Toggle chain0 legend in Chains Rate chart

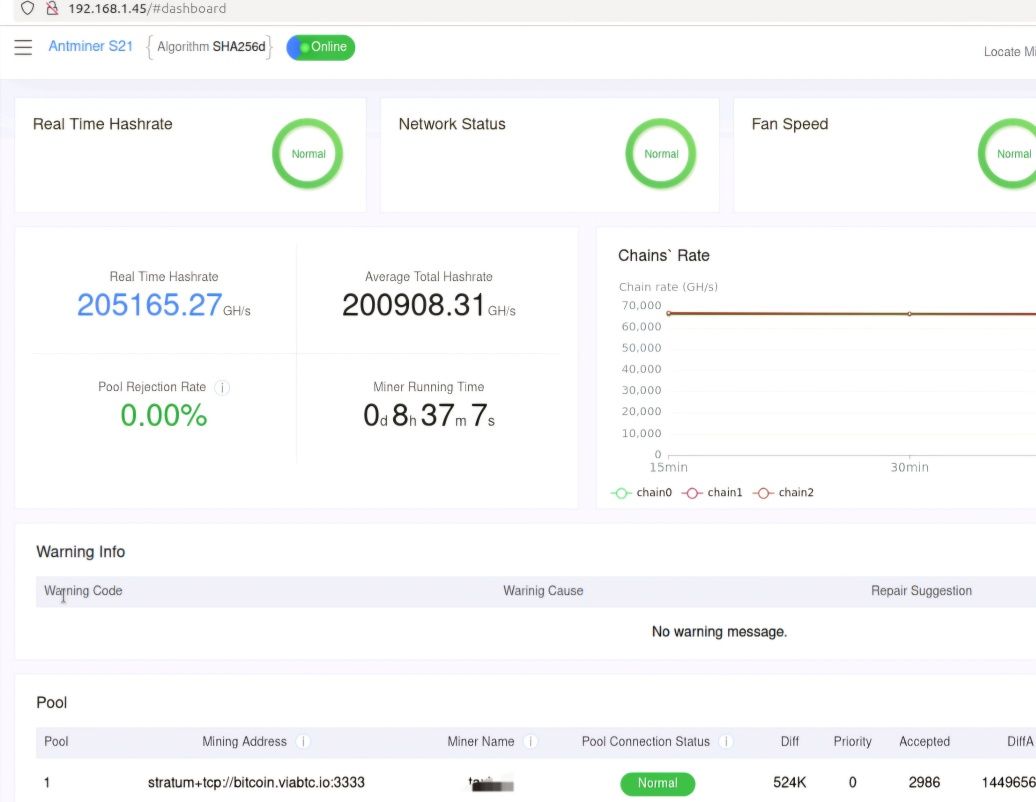tap(642, 493)
